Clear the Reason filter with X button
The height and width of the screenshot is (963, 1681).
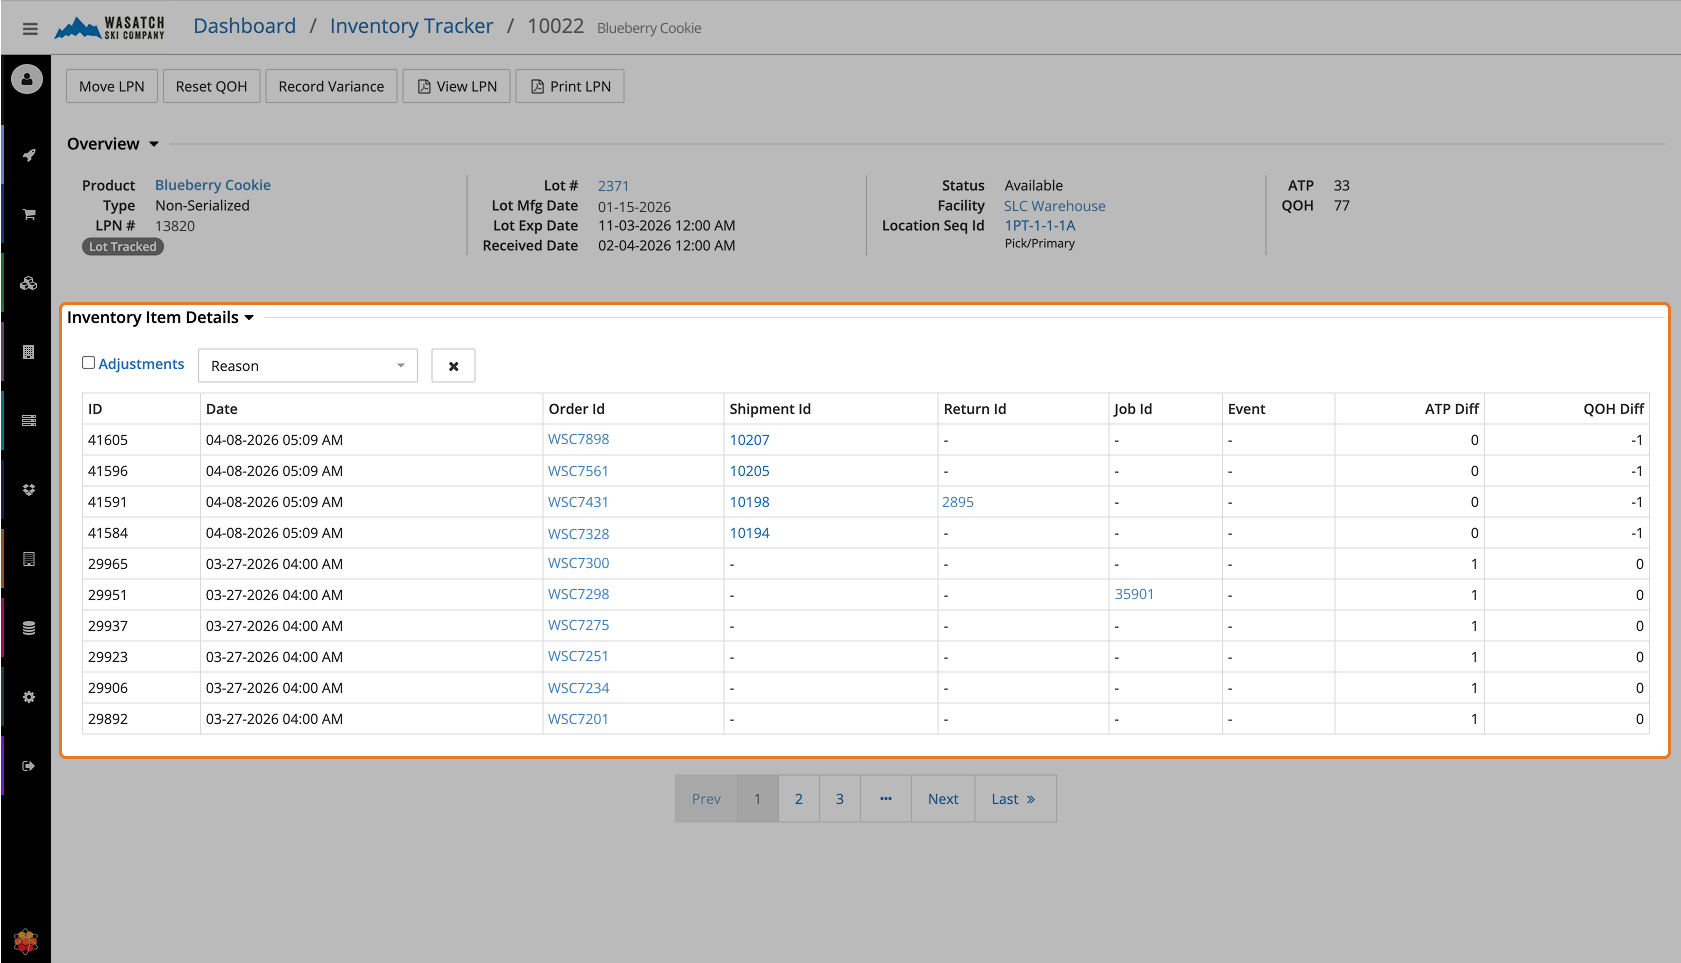tap(453, 366)
